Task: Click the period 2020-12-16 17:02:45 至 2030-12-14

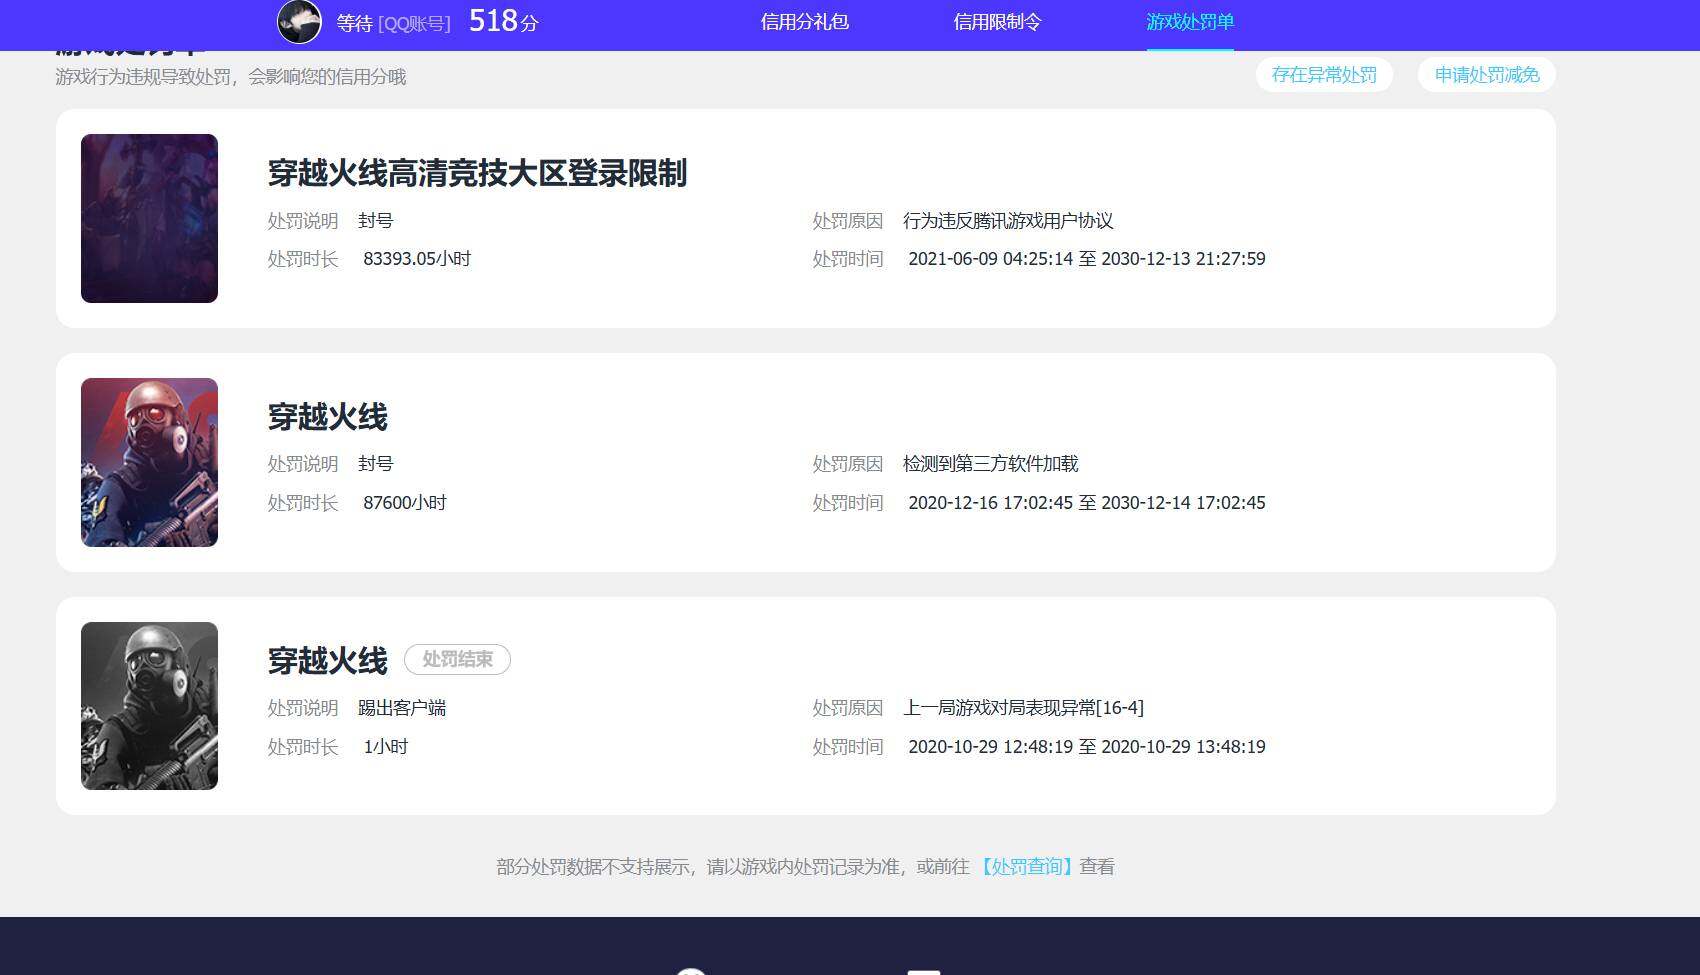Action: [1087, 503]
